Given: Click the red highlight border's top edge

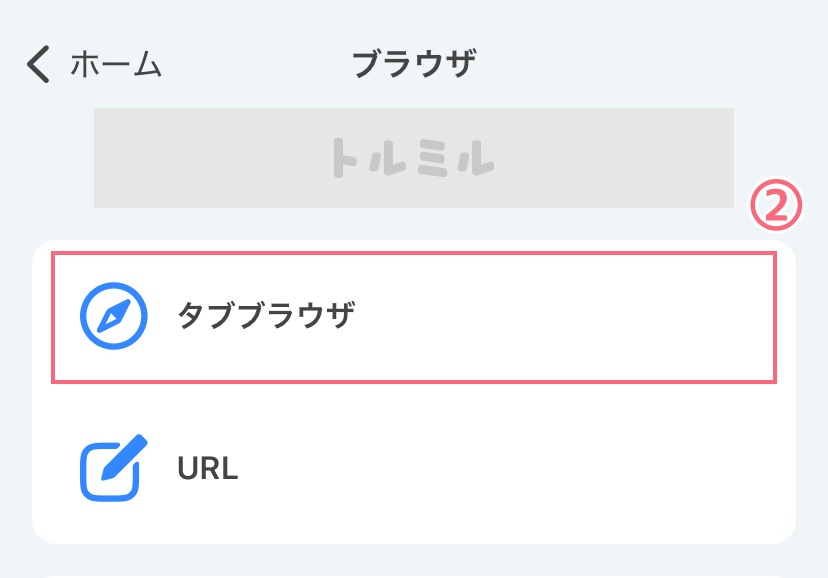Looking at the screenshot, I should point(413,254).
